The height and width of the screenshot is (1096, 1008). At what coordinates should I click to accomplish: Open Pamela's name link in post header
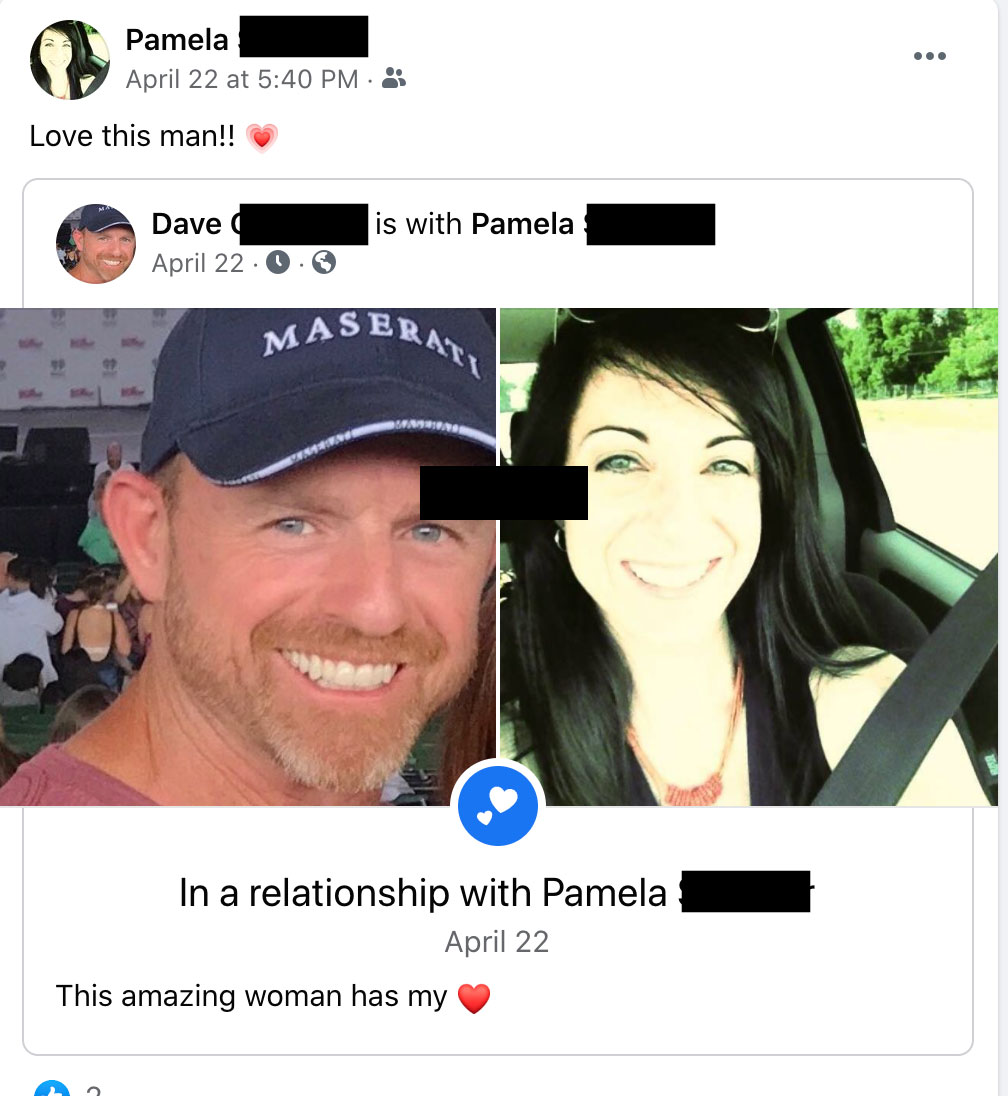coord(246,39)
